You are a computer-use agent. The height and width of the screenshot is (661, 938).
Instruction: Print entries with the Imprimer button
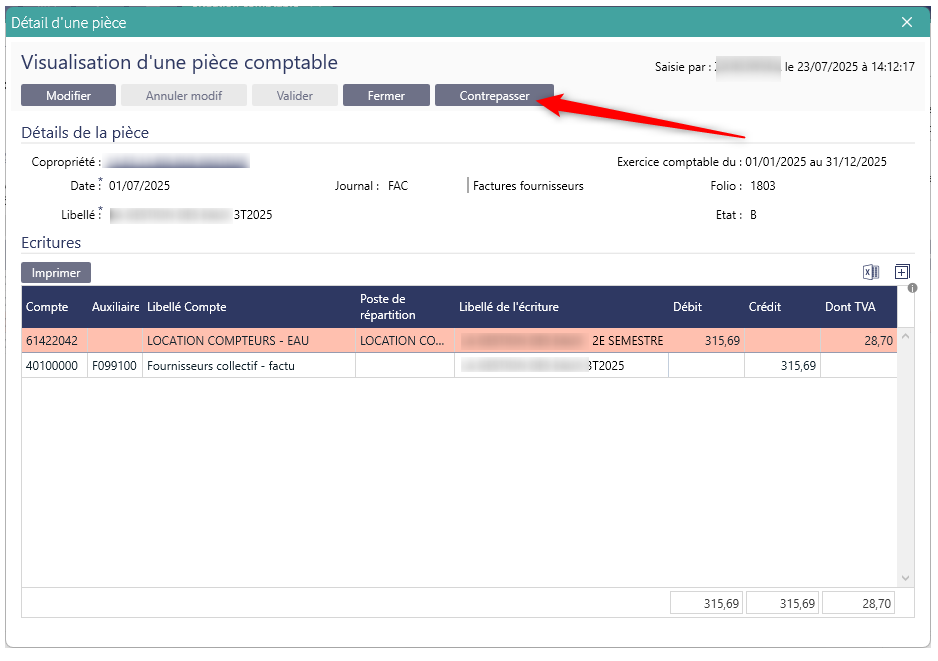tap(56, 272)
